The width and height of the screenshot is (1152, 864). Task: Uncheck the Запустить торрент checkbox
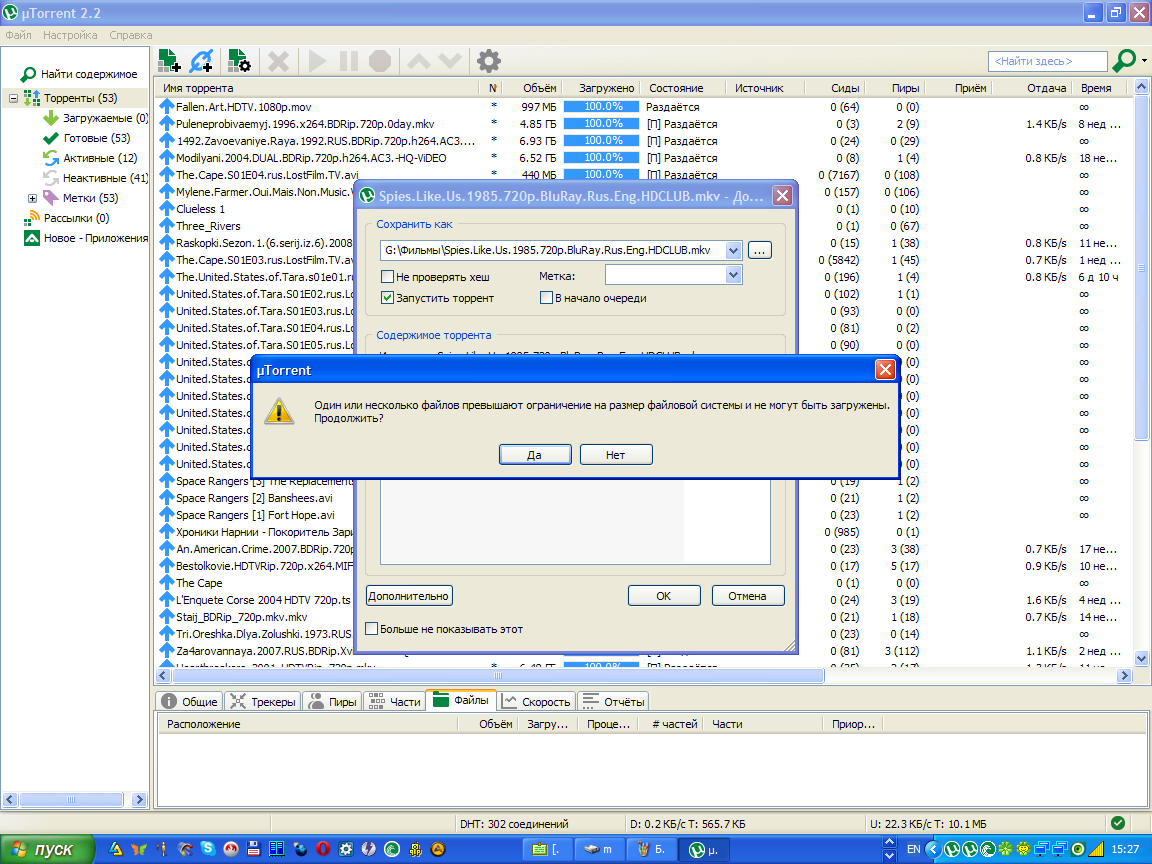[x=387, y=298]
